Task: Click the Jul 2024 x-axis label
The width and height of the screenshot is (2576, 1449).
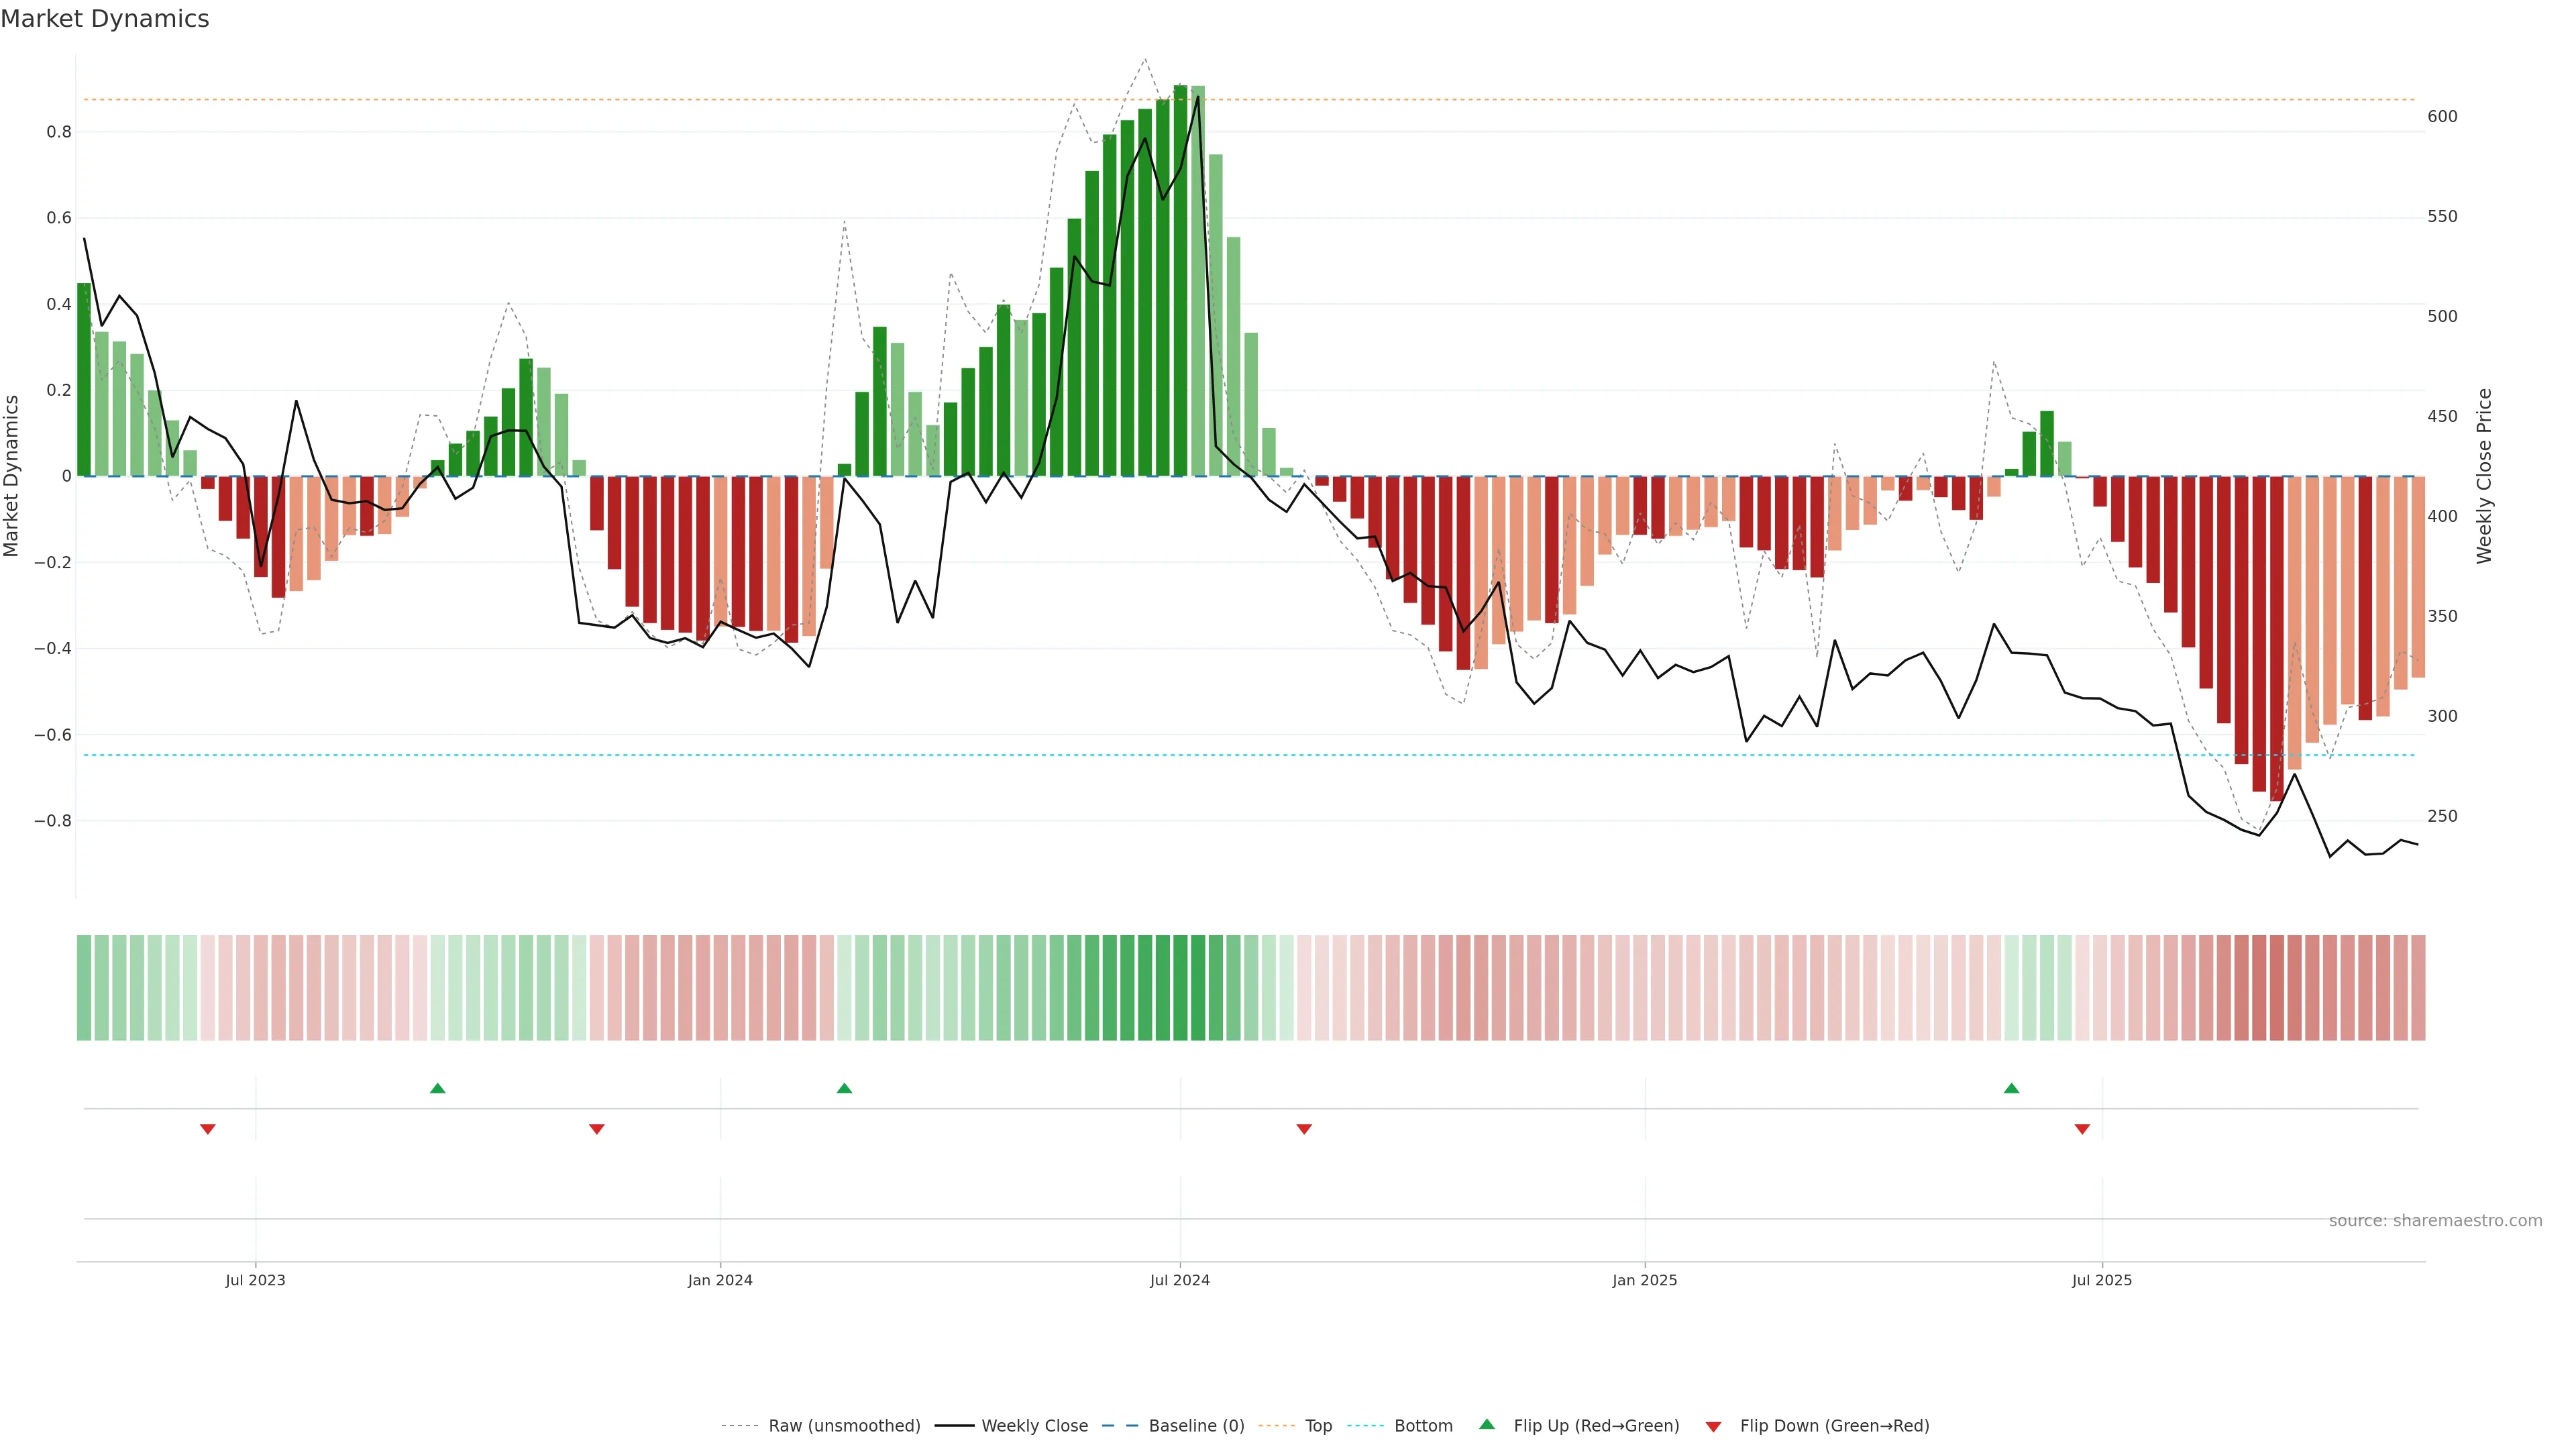Action: tap(1180, 1280)
